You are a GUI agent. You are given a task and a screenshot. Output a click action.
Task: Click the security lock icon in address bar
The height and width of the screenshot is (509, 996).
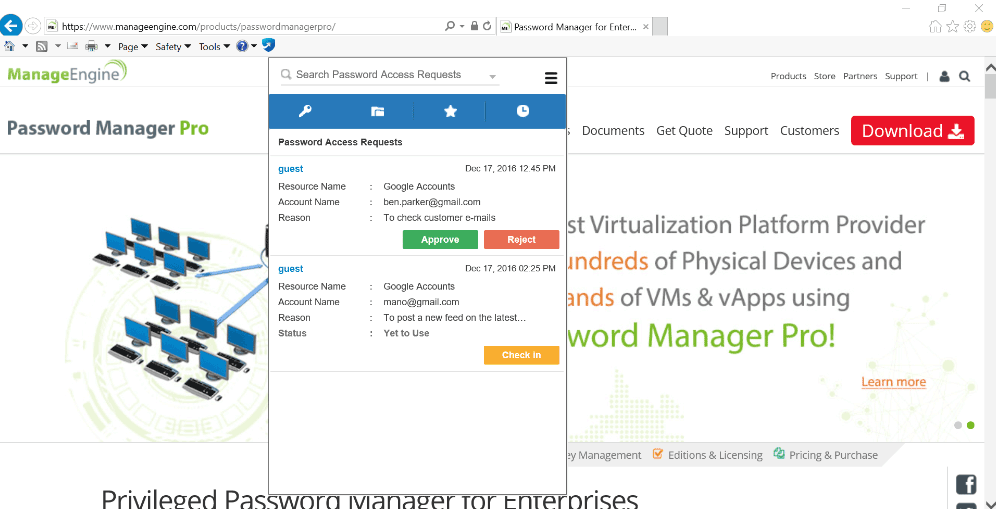474,26
